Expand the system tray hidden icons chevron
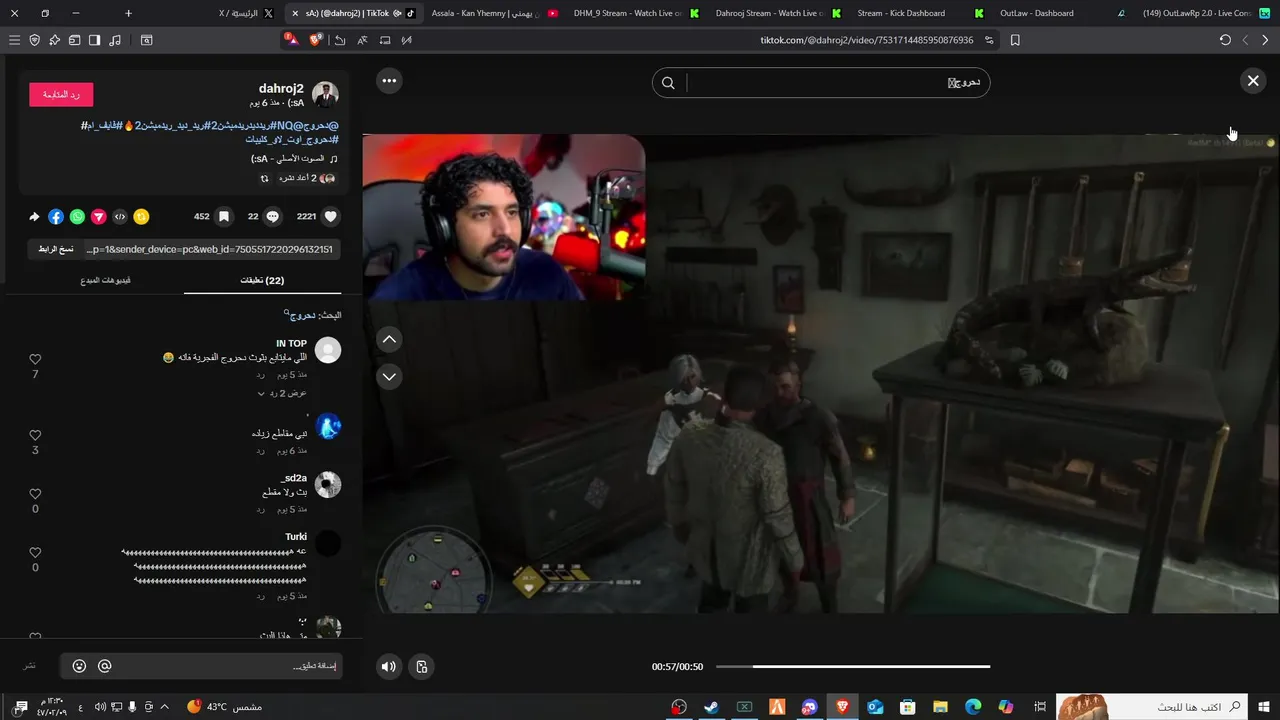 click(x=165, y=707)
